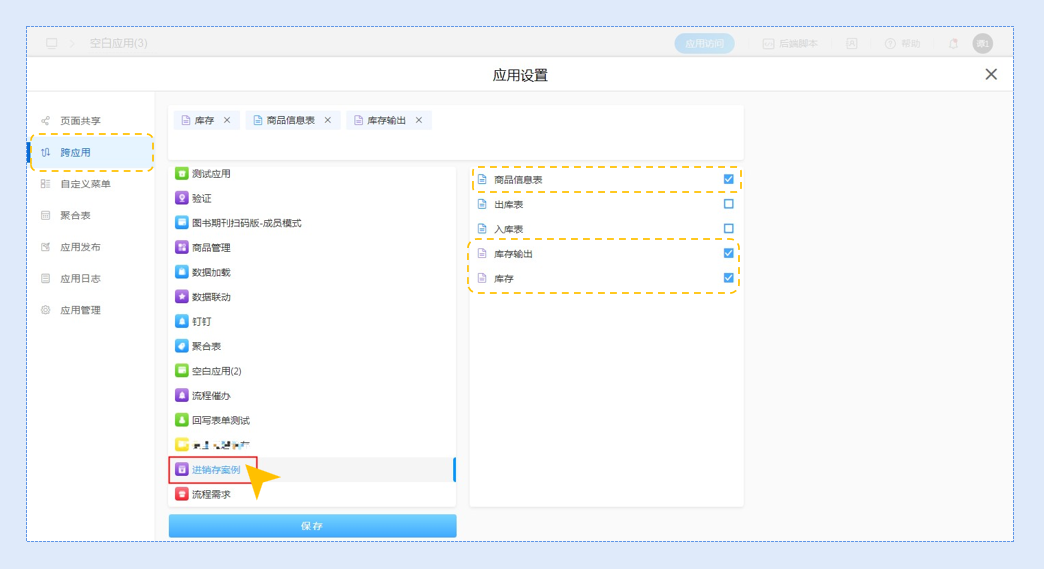
Task: Click the 钉钉 app icon
Action: [x=182, y=321]
